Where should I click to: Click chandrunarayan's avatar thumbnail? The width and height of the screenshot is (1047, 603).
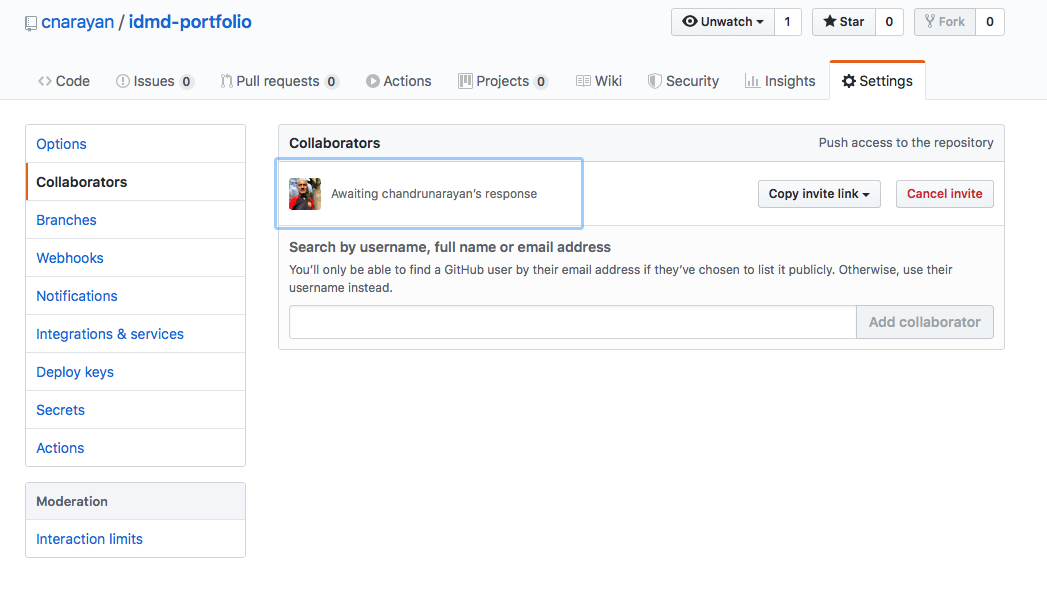pyautogui.click(x=305, y=194)
